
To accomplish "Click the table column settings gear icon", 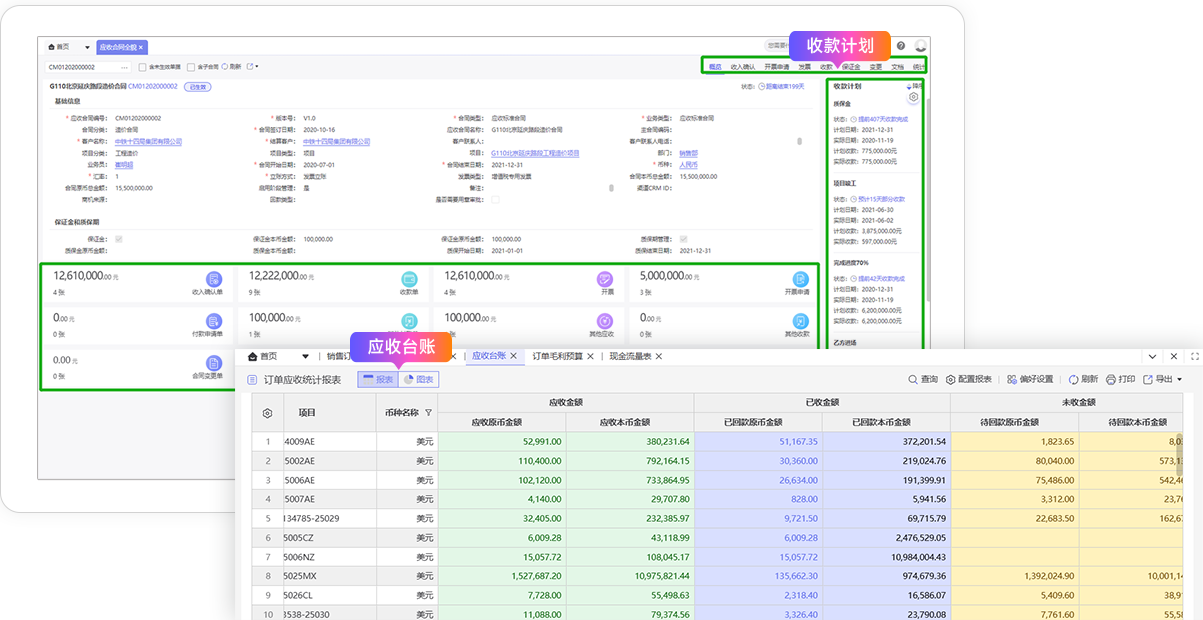I will tap(267, 413).
